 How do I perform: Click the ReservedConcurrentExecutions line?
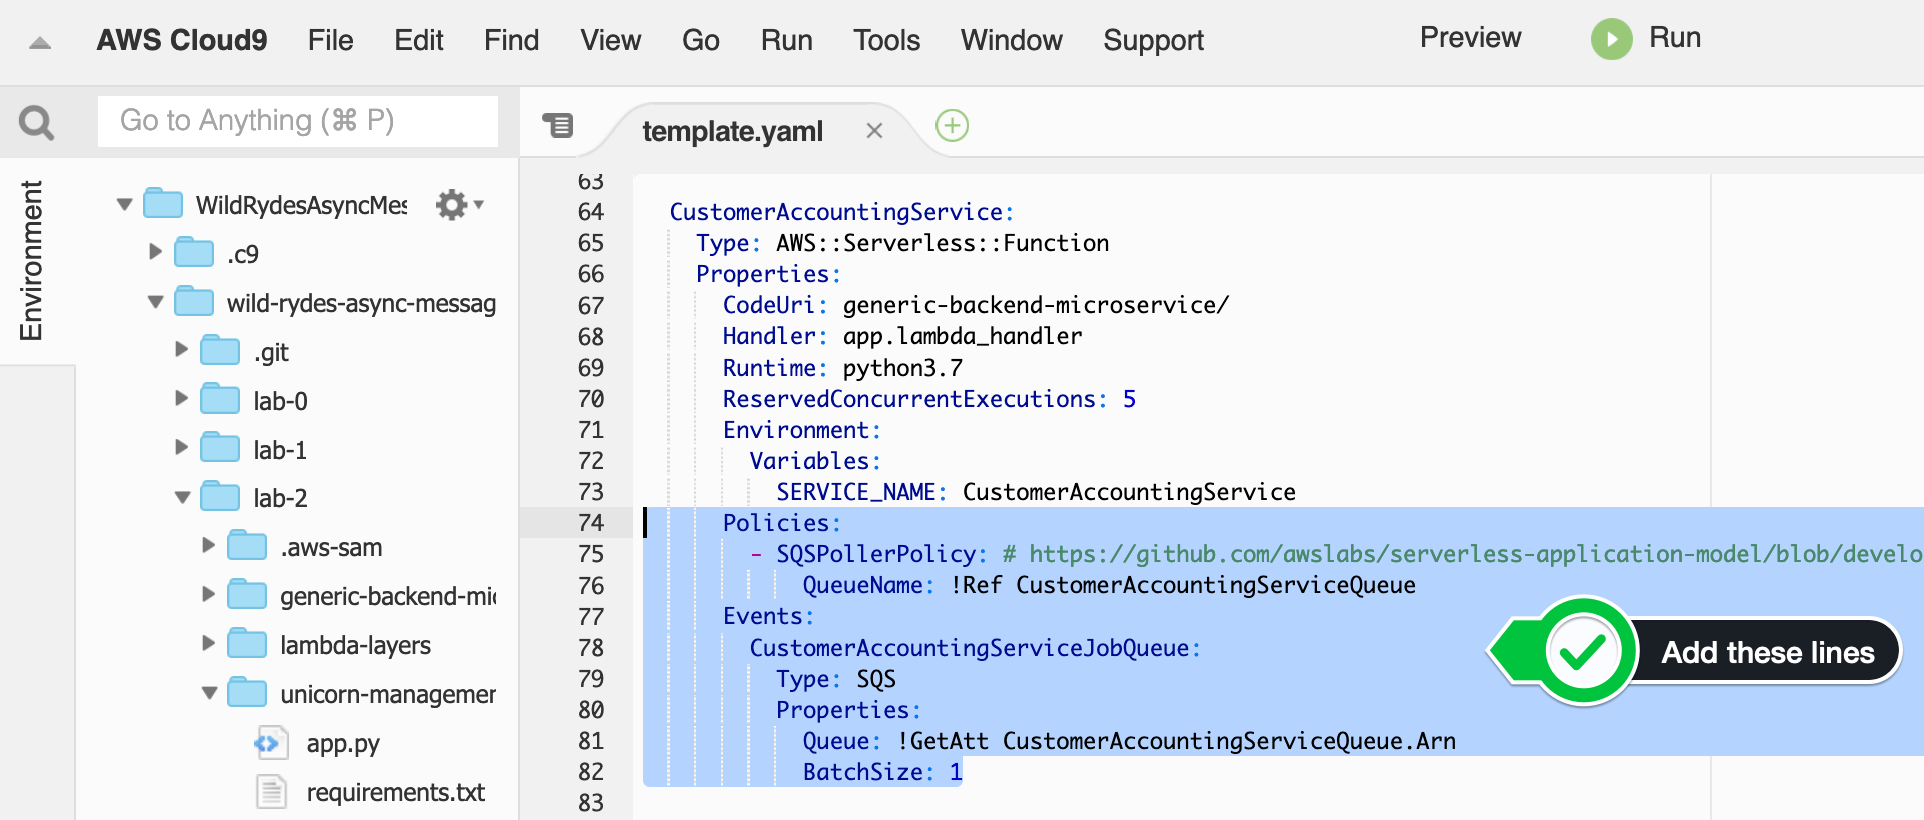(x=929, y=399)
